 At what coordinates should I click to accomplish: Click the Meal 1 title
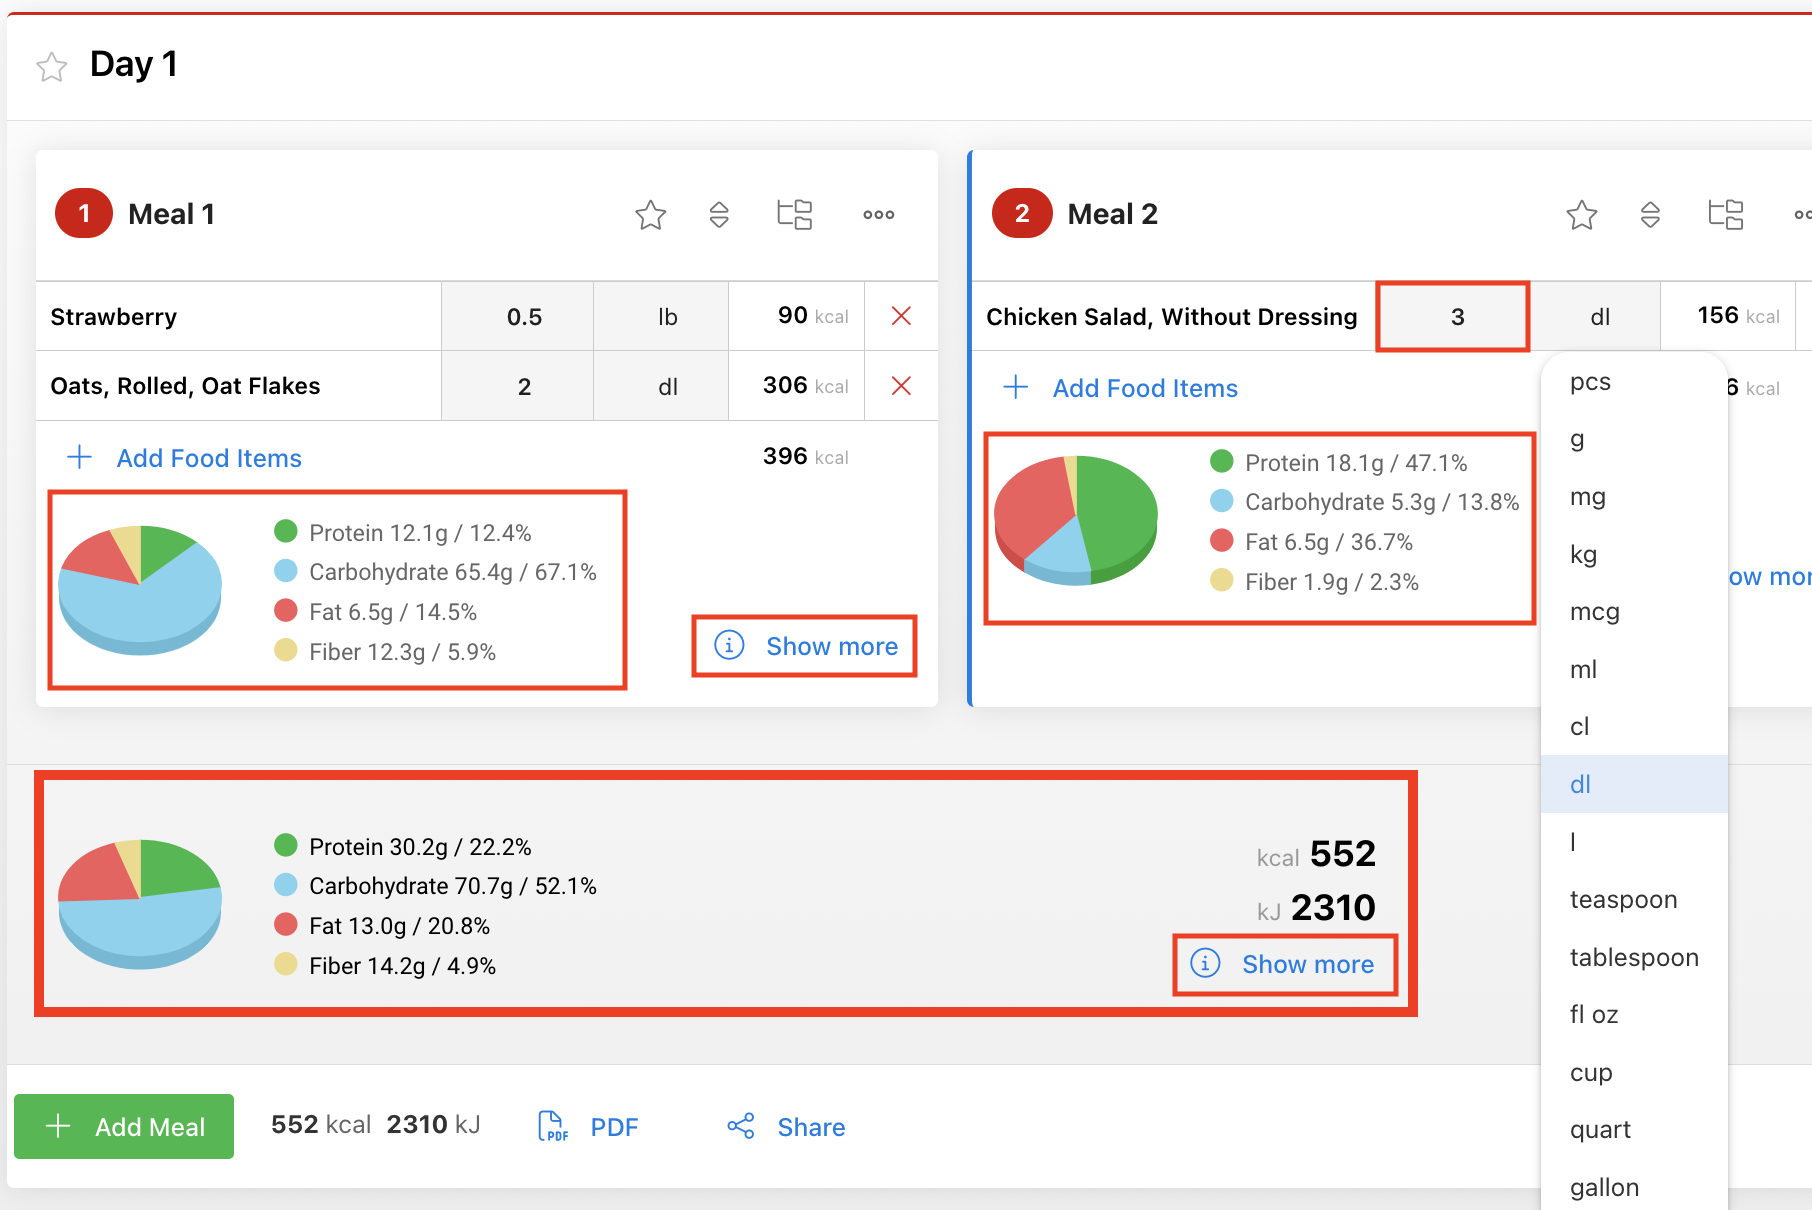[172, 214]
